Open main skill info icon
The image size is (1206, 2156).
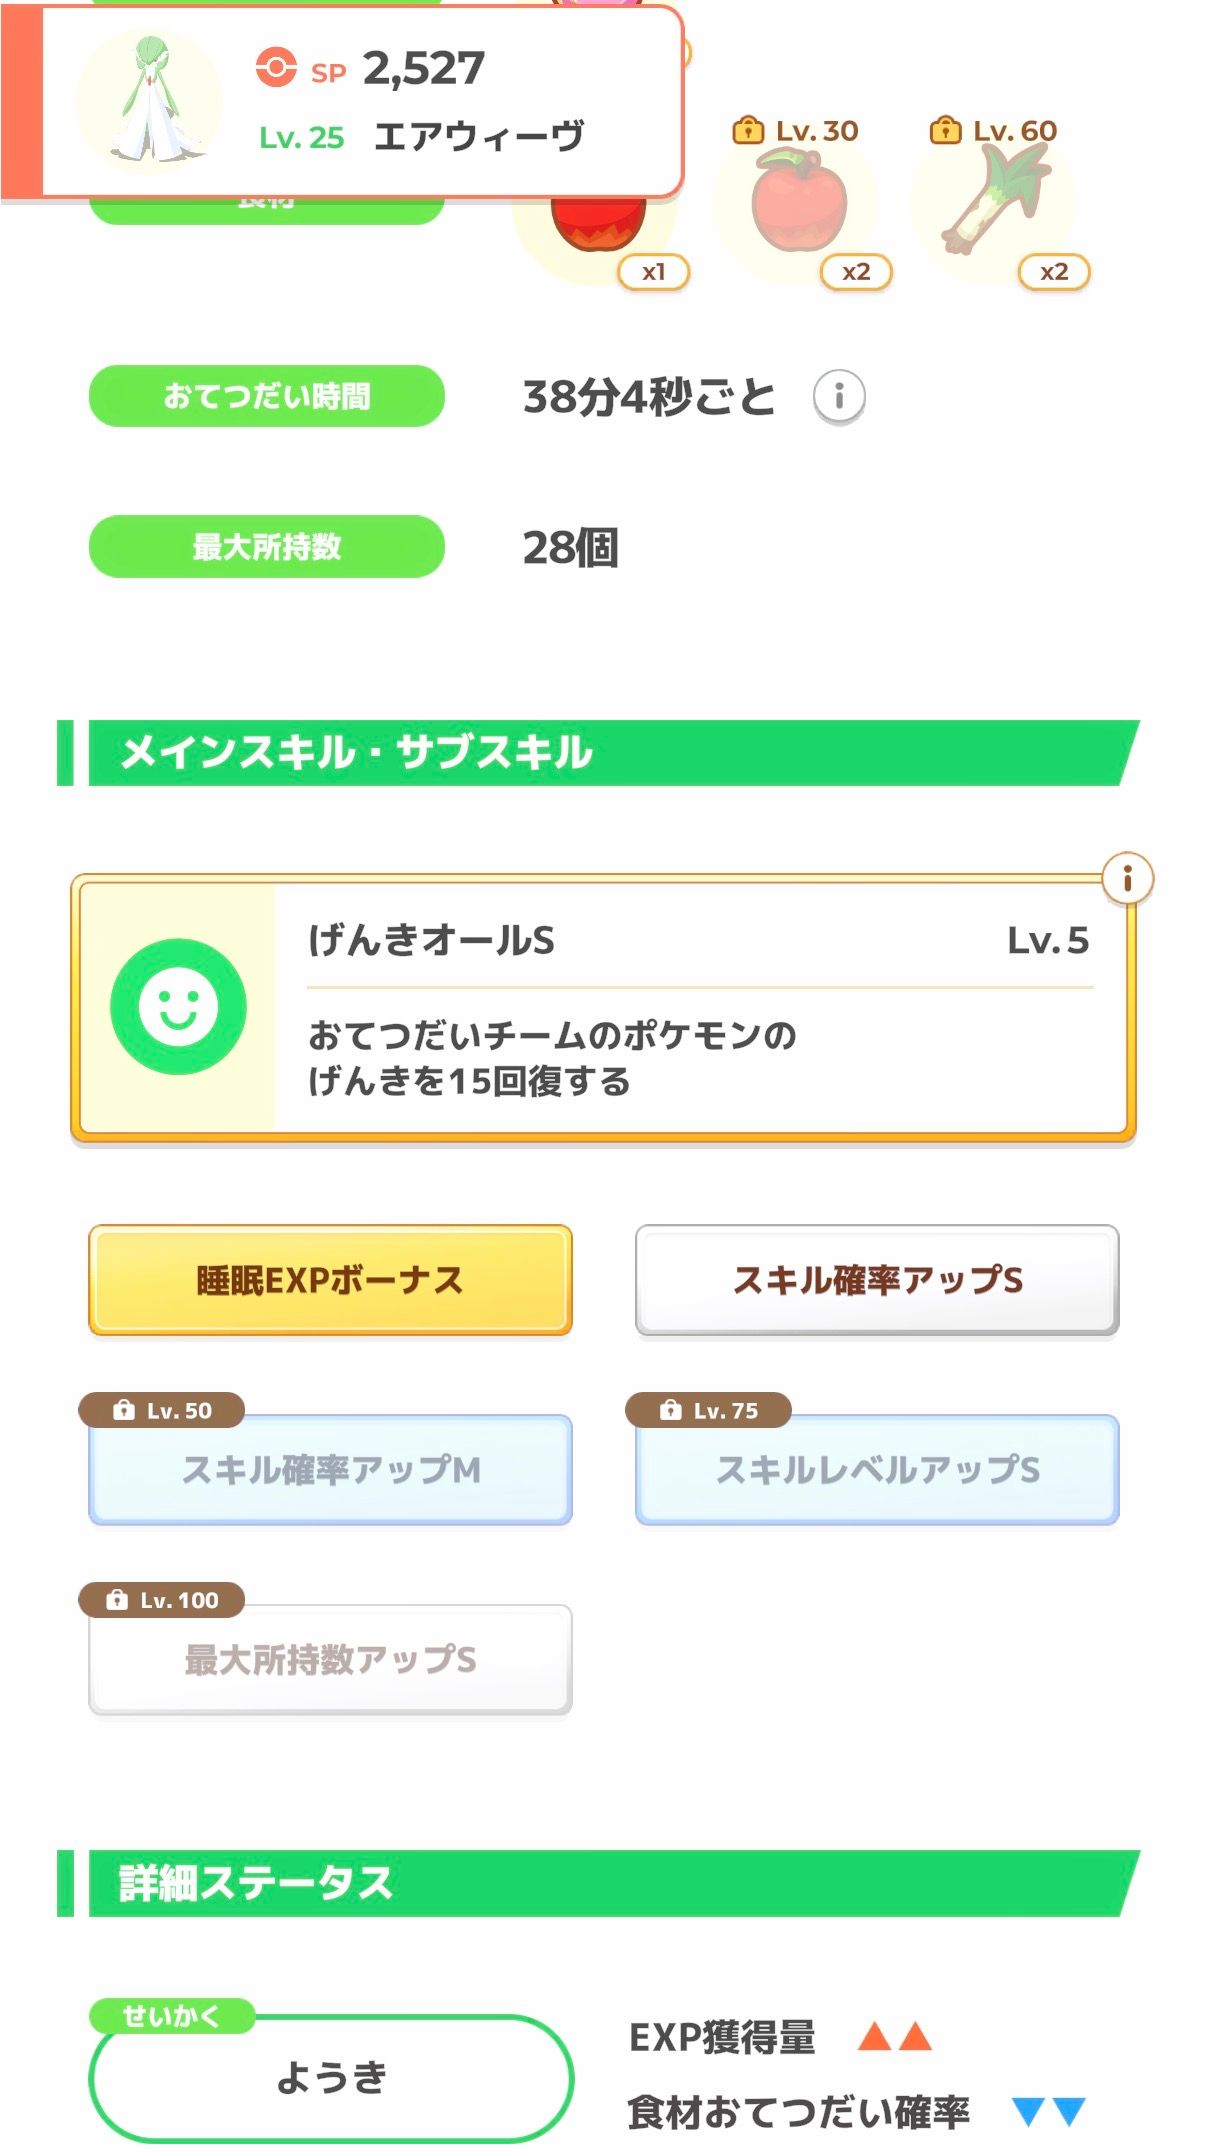tap(1127, 879)
